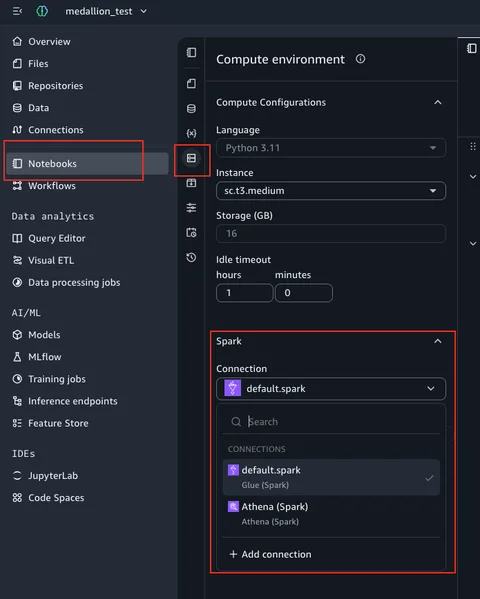
Task: Expand the lower chevron at right edge
Action: [x=473, y=243]
